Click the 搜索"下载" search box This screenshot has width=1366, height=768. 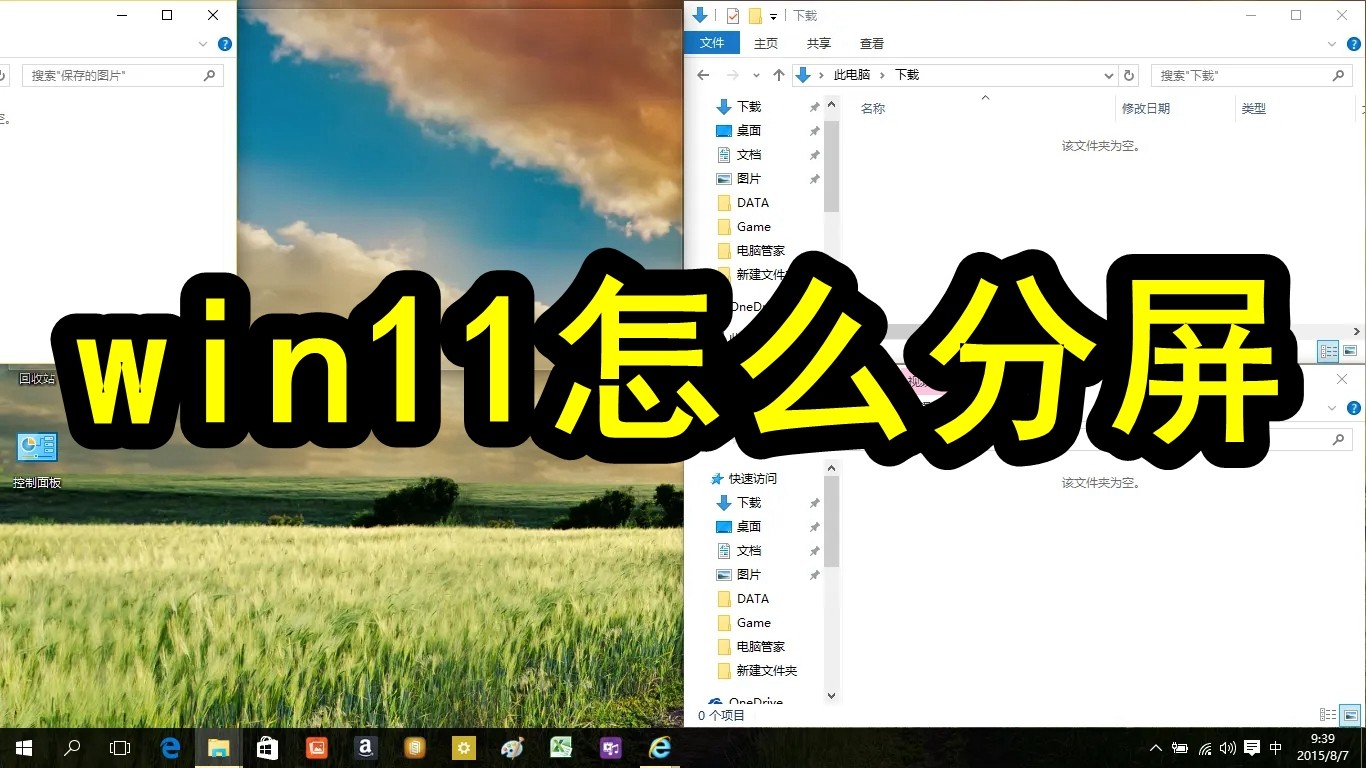(x=1252, y=75)
